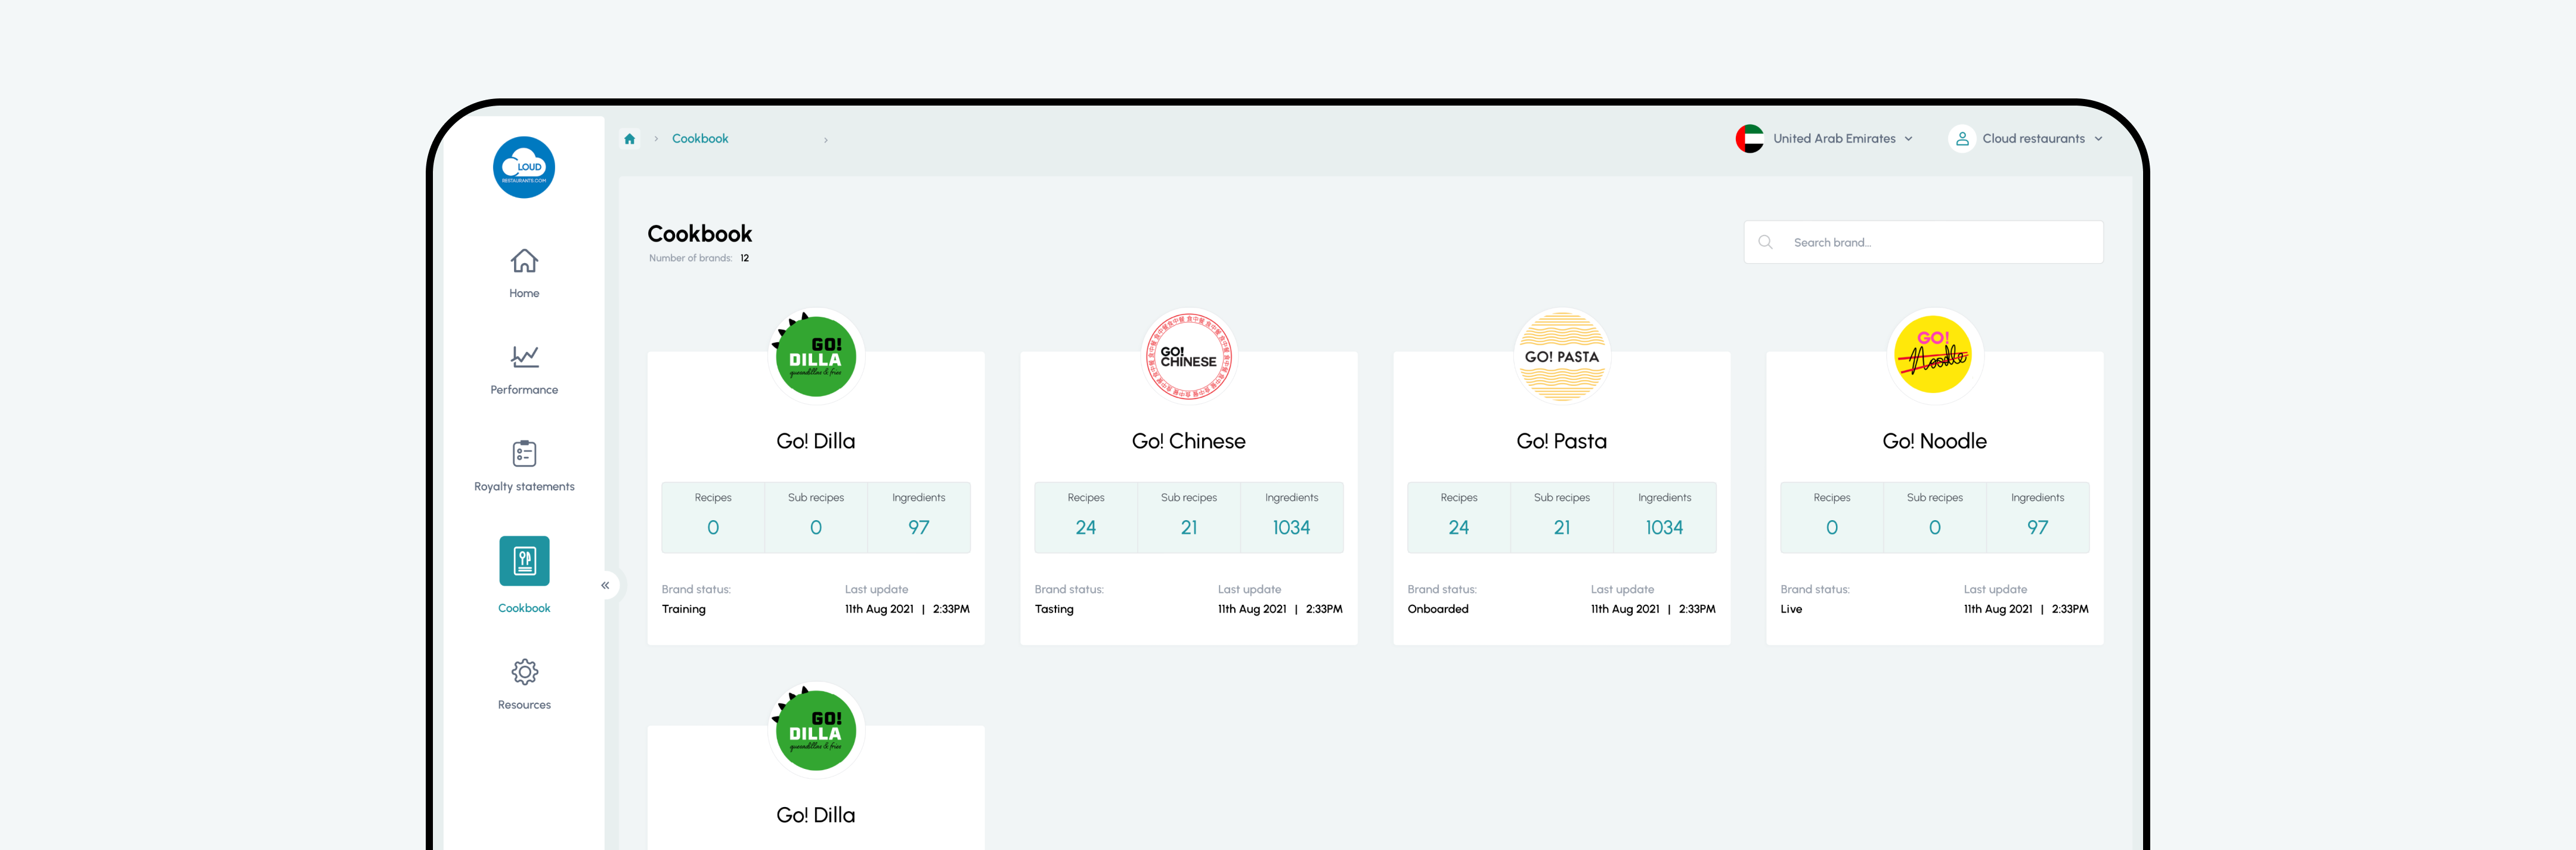Click the Onboarded brand status text
Image resolution: width=2576 pixels, height=850 pixels.
click(1438, 609)
